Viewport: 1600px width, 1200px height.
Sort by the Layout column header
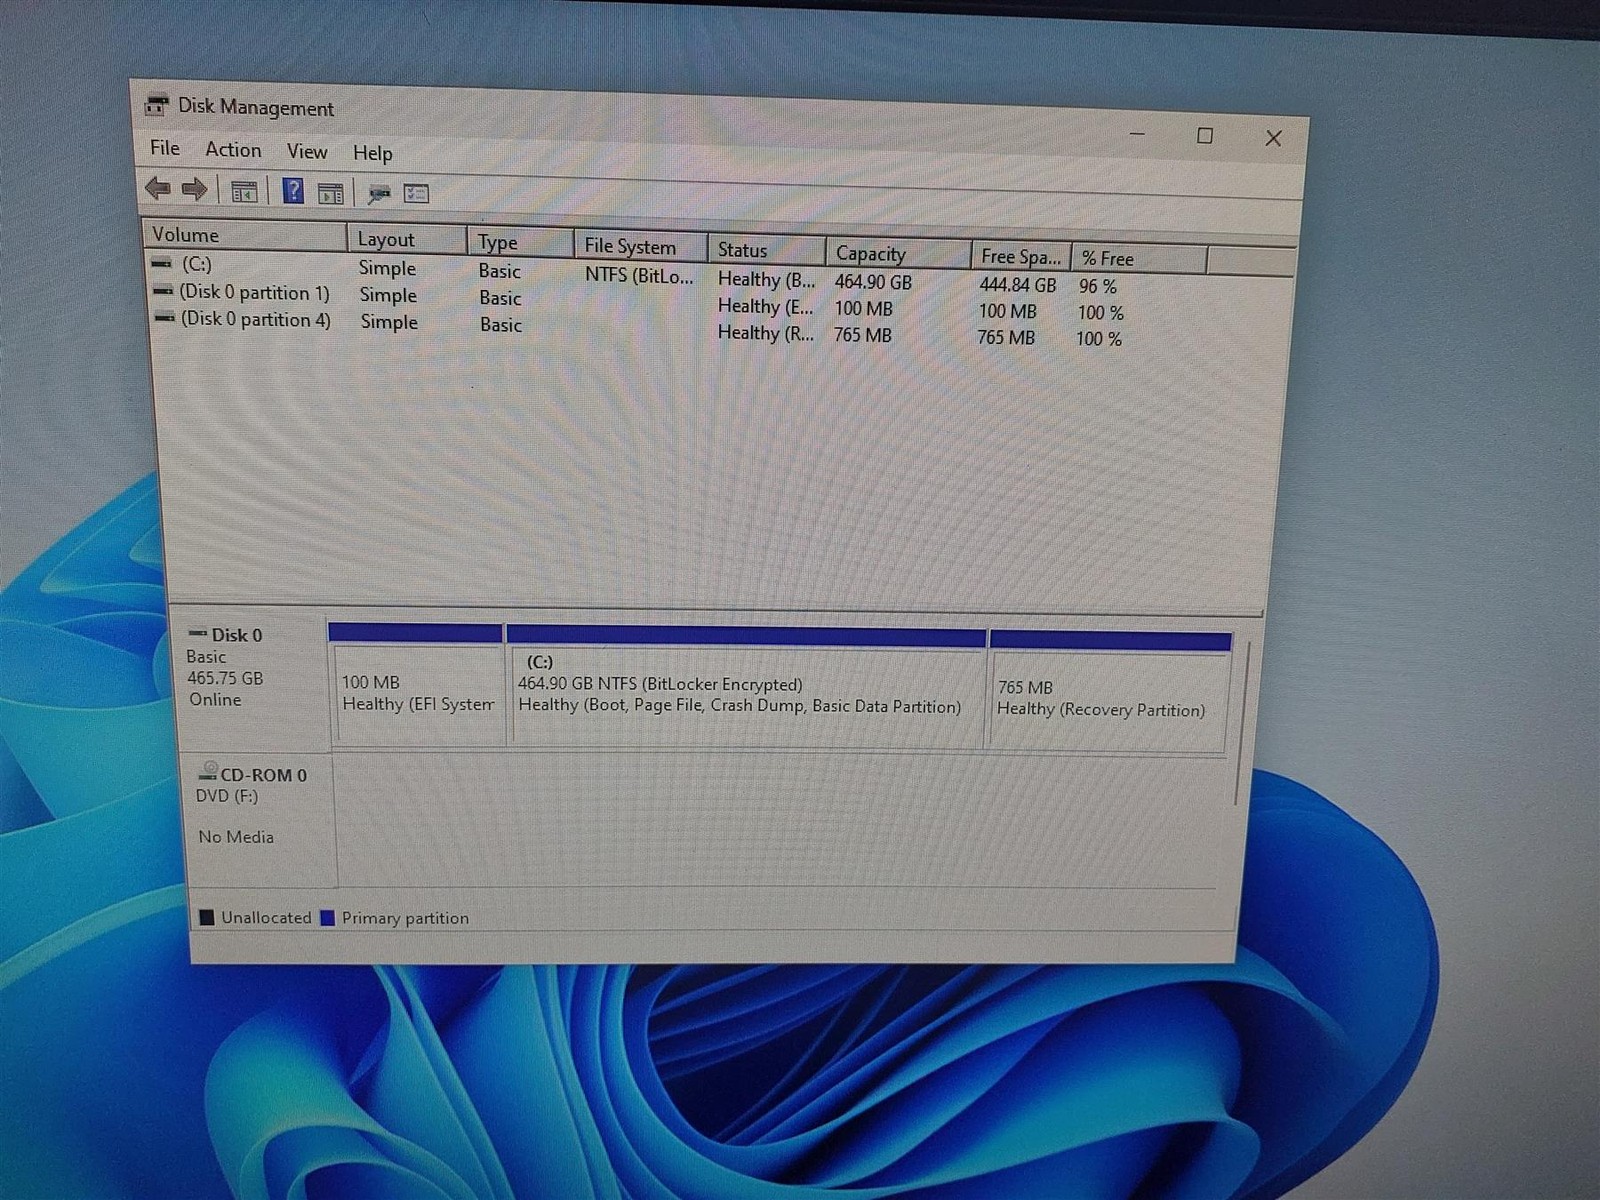point(407,239)
